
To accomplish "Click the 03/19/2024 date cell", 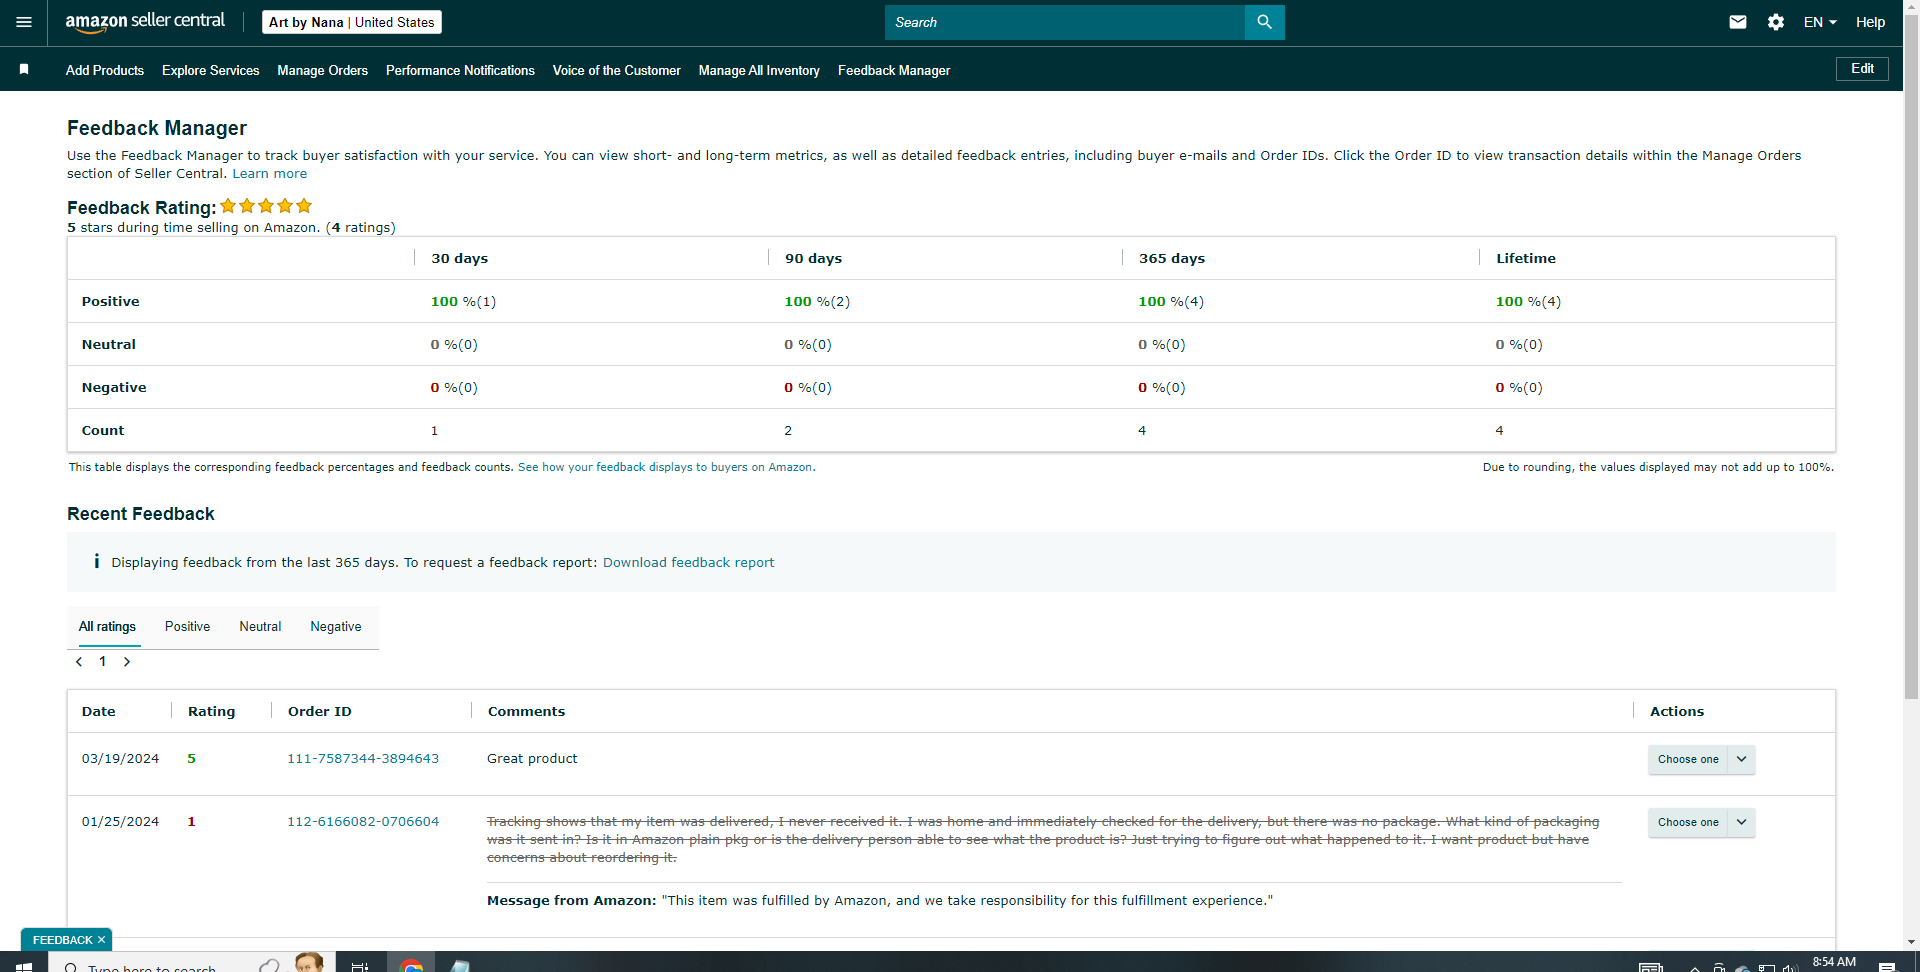I will click(120, 759).
